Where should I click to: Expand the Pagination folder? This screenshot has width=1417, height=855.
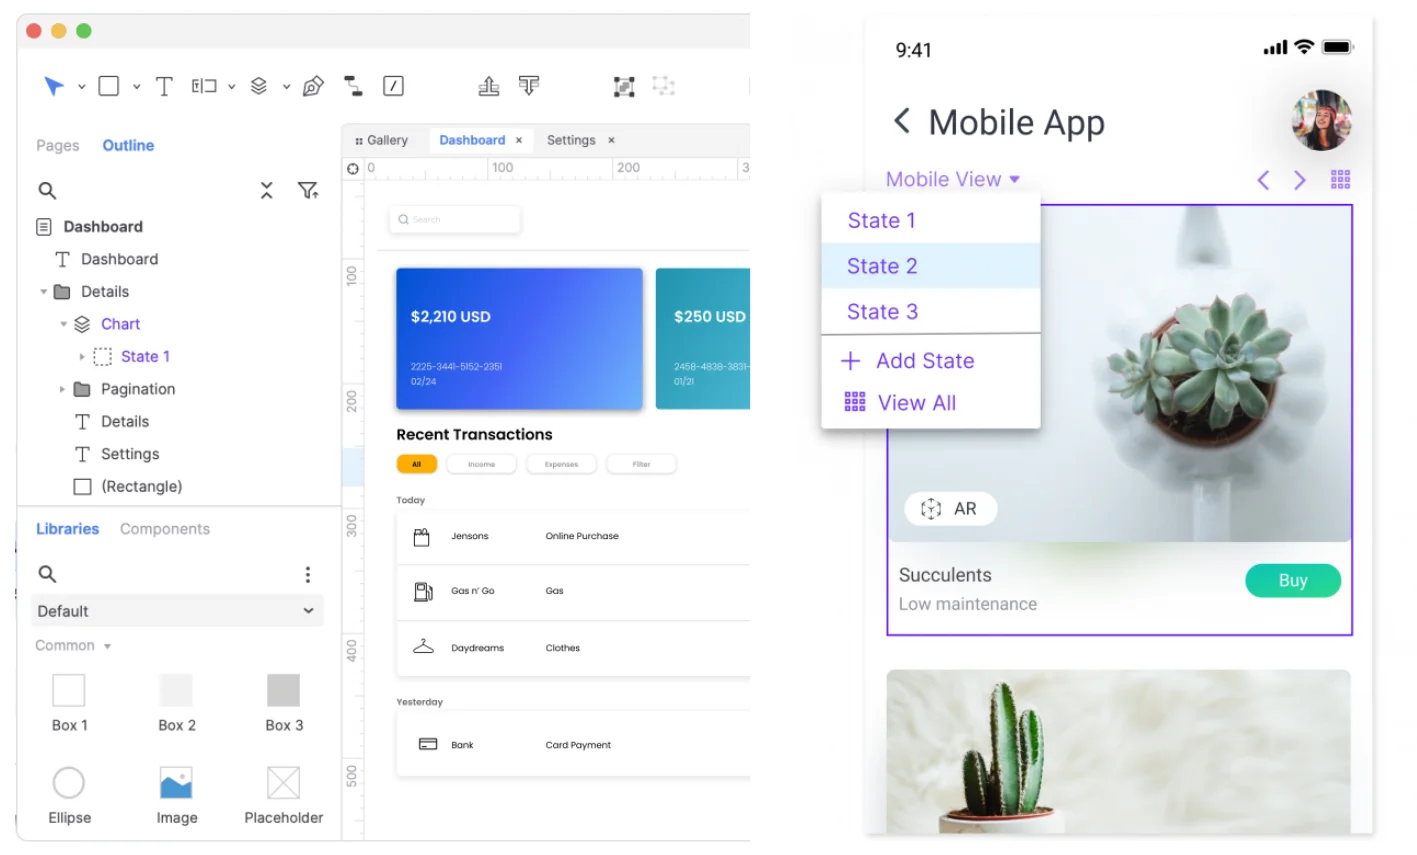pos(62,389)
